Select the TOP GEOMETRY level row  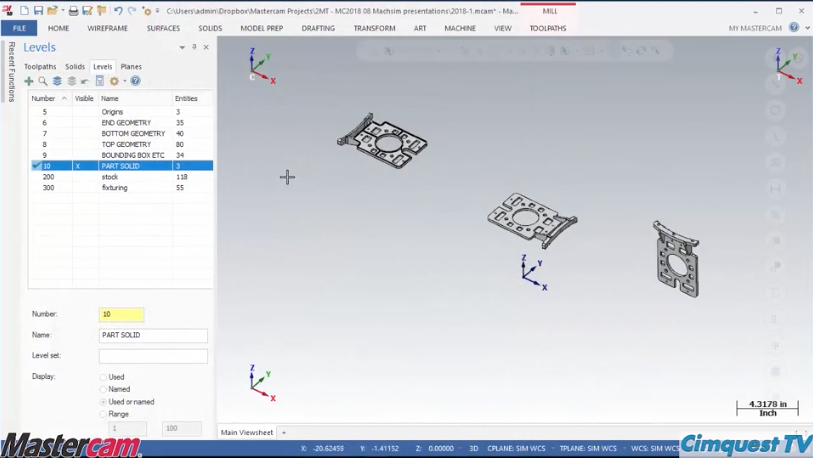[x=121, y=144]
